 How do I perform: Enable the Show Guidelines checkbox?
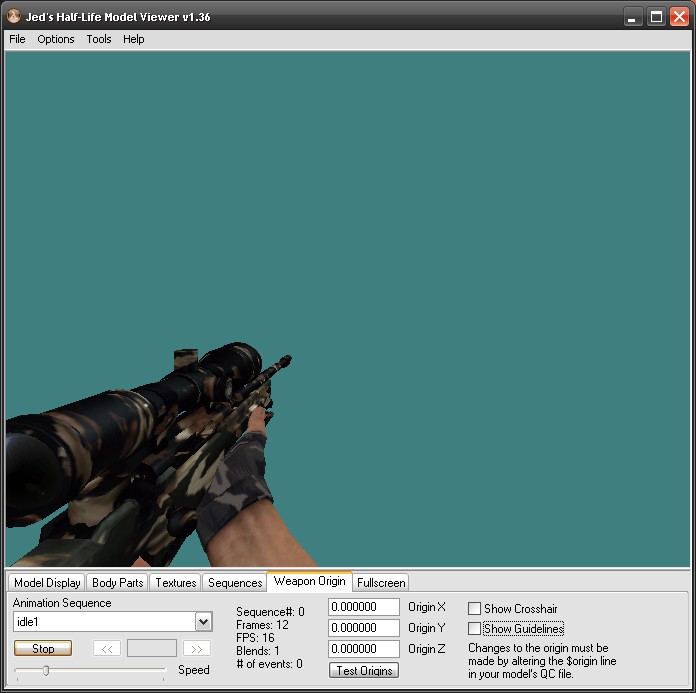(x=475, y=629)
